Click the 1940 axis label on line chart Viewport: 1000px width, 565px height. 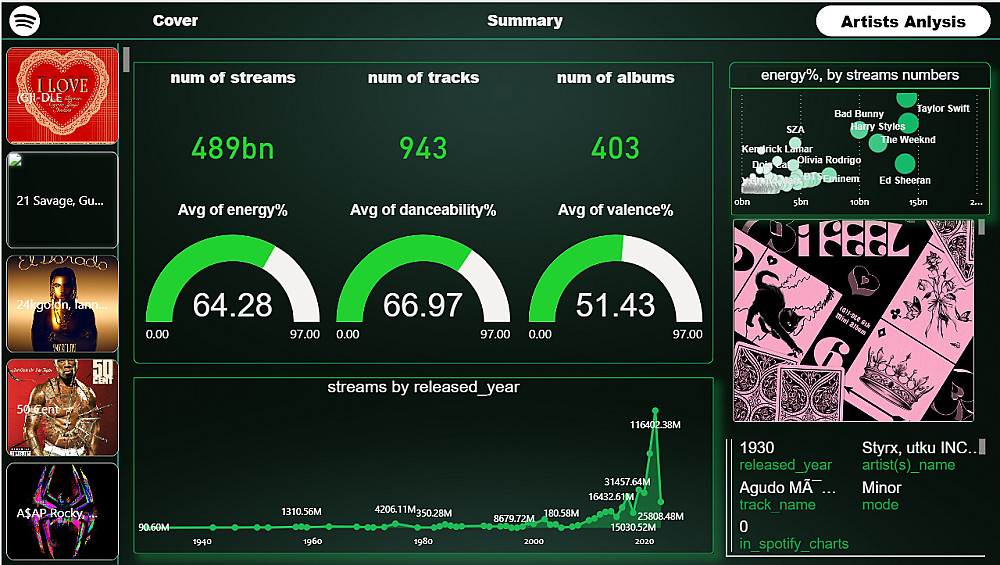coord(202,541)
